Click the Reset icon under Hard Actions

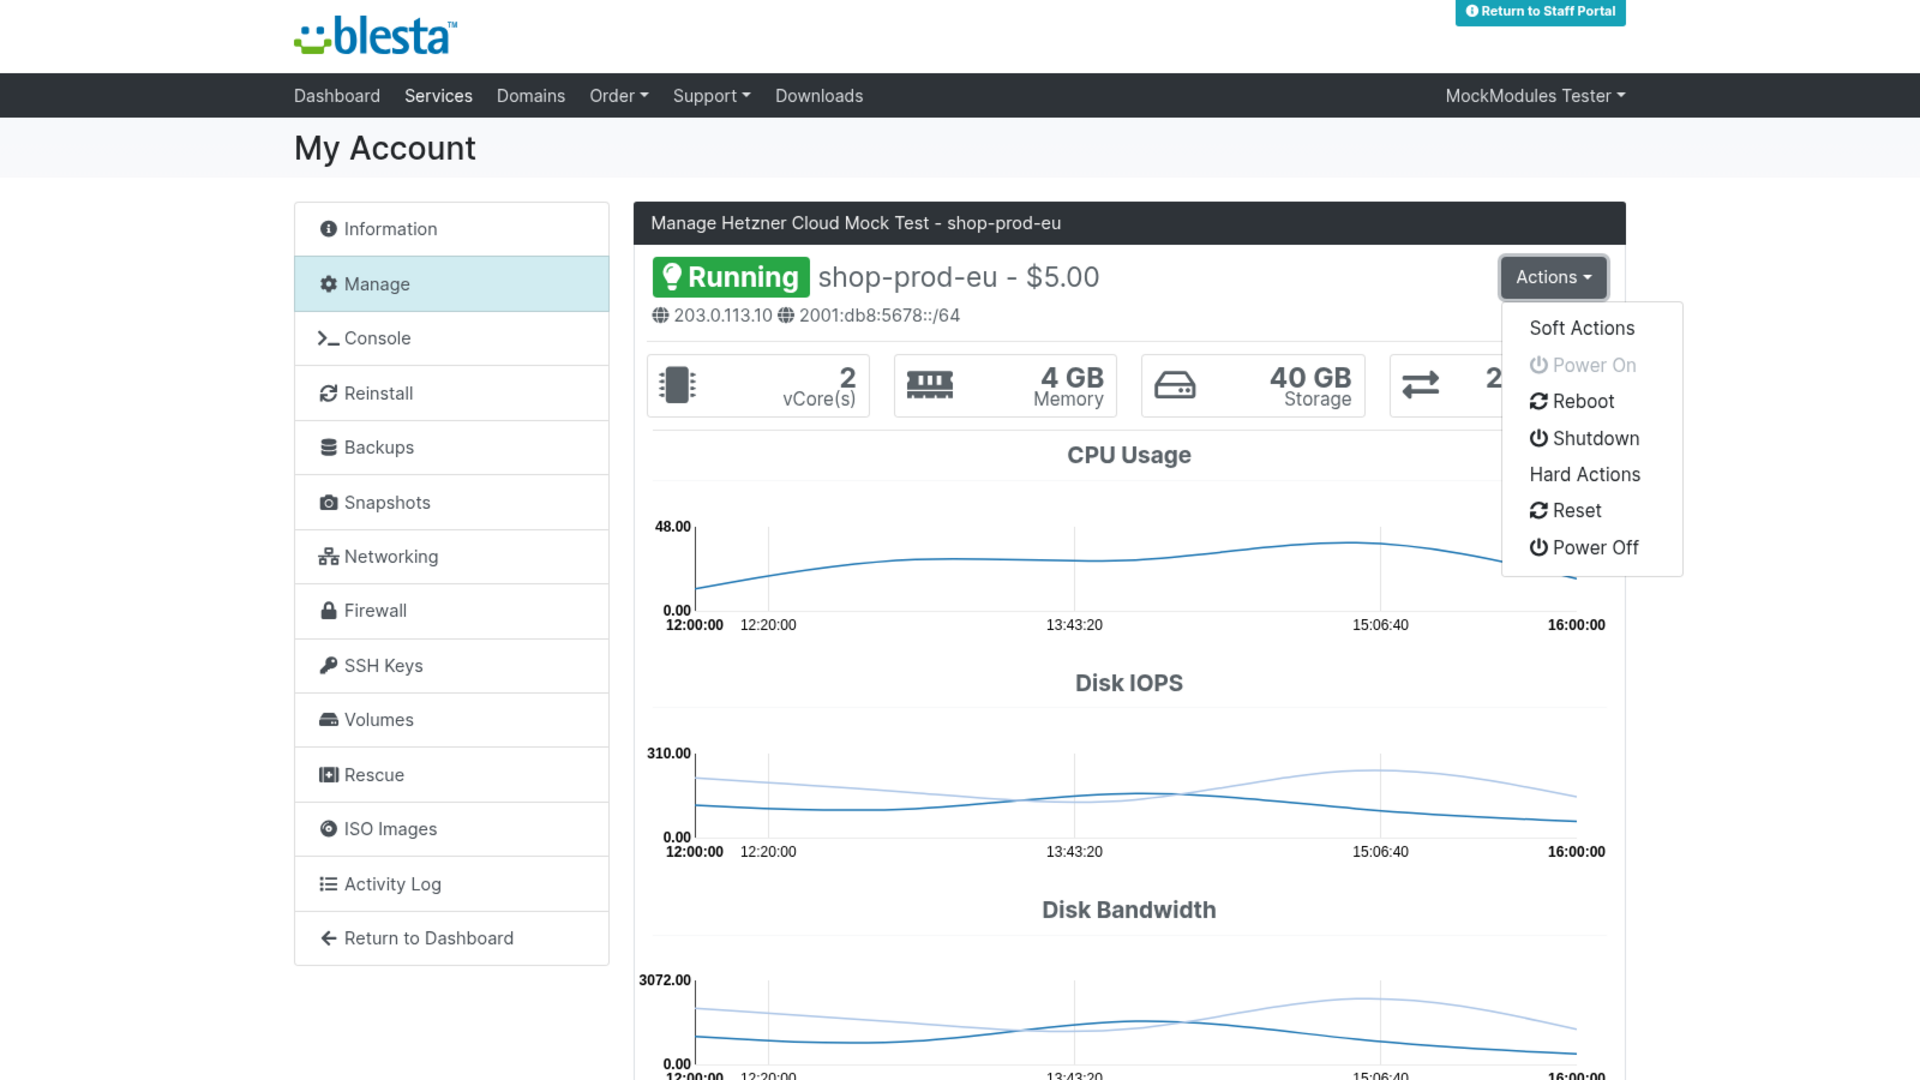click(1538, 511)
